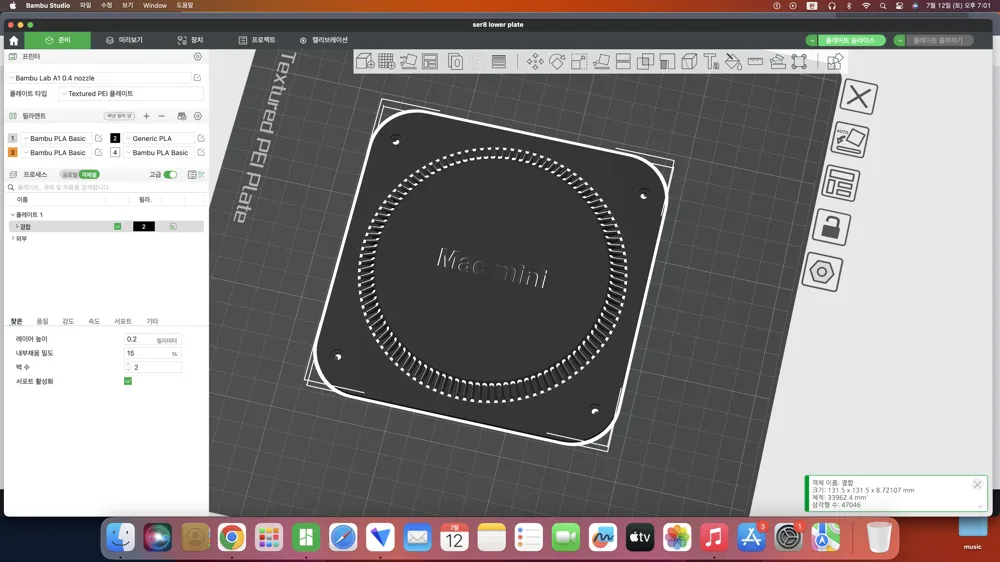Edit the Generic PLA filament preset
This screenshot has height=562, width=1000.
tap(201, 138)
